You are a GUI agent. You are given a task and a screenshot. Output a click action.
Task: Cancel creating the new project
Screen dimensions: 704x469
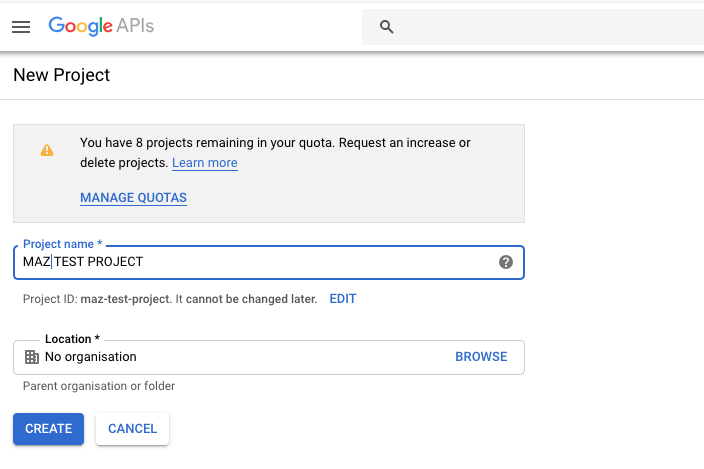pyautogui.click(x=132, y=429)
